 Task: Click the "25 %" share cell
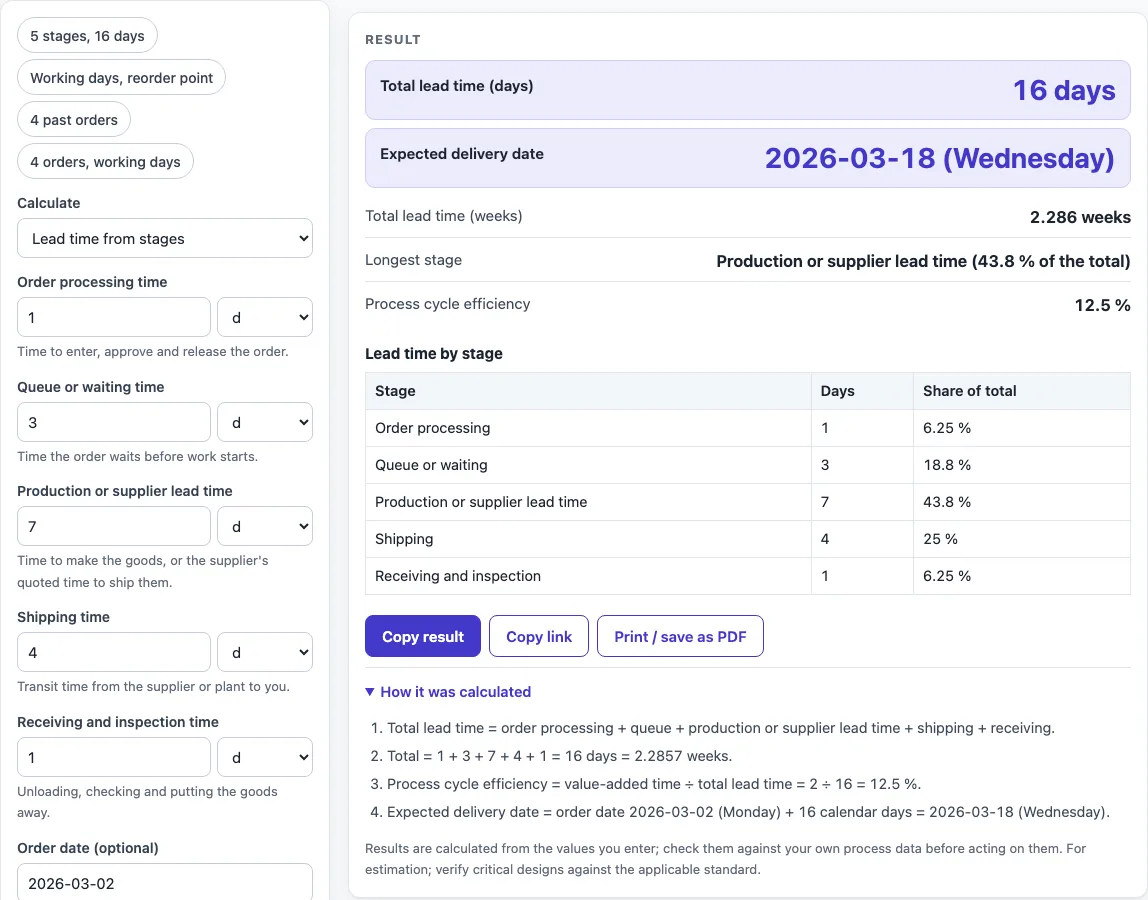[1021, 539]
